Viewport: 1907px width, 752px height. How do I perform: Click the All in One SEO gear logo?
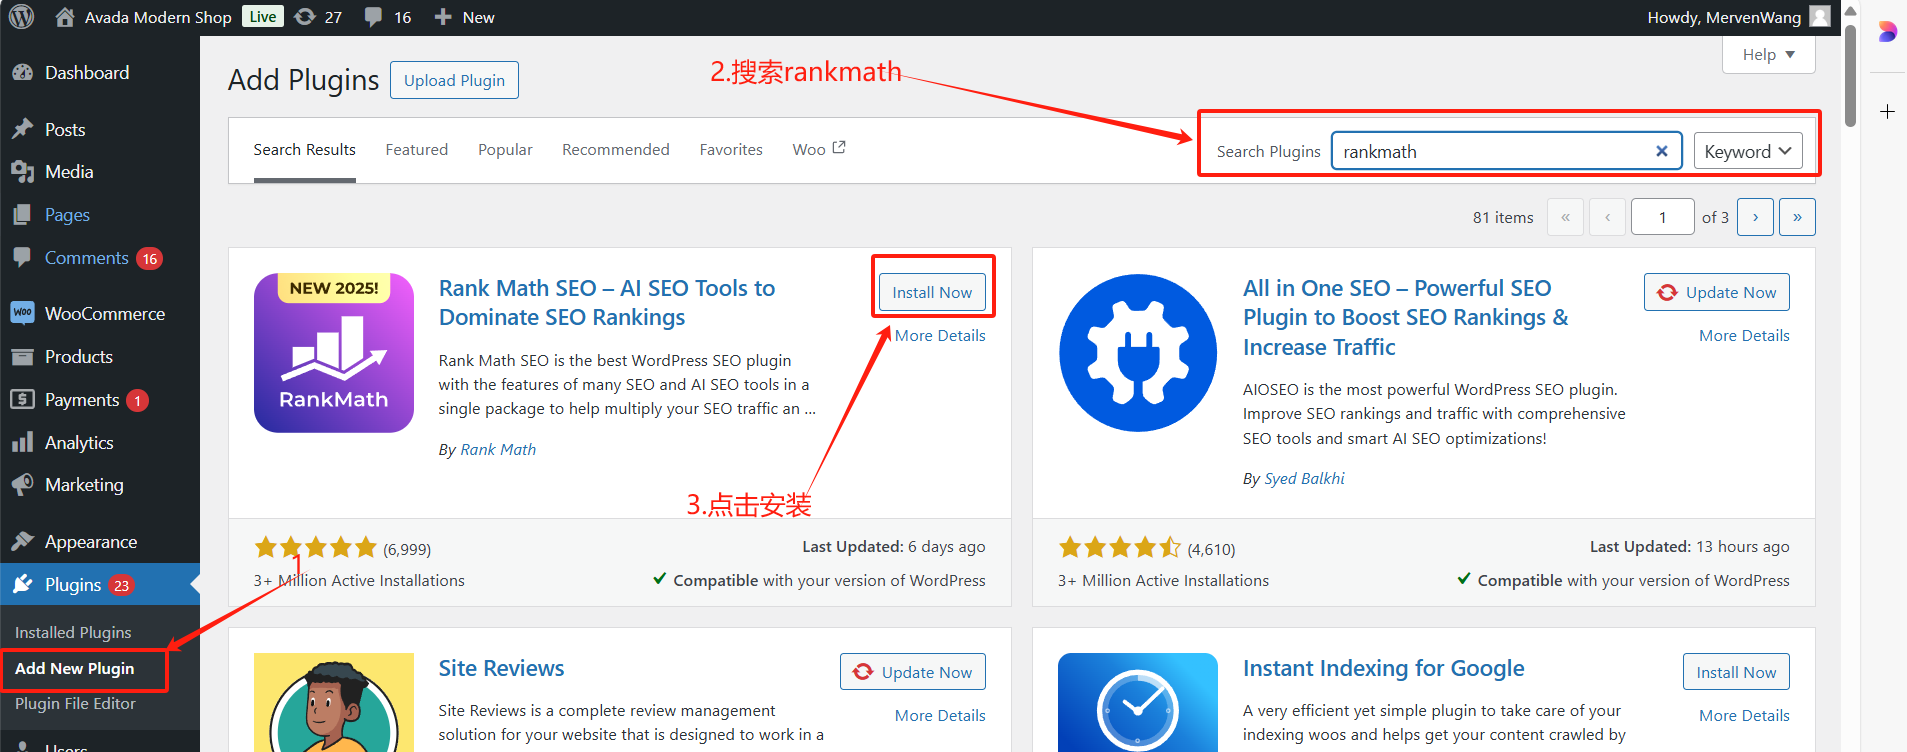[1138, 353]
